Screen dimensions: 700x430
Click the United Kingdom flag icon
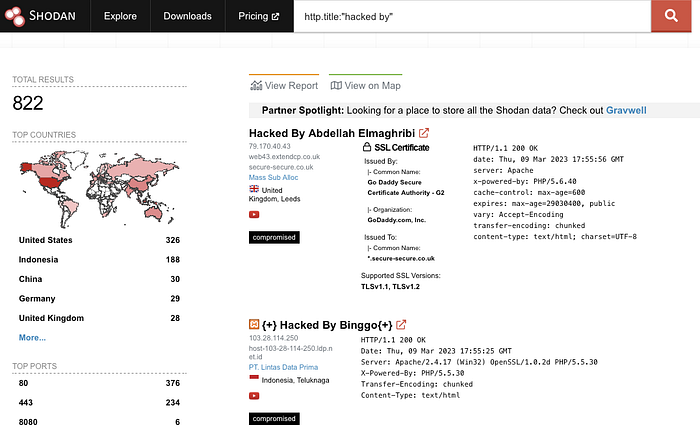254,189
